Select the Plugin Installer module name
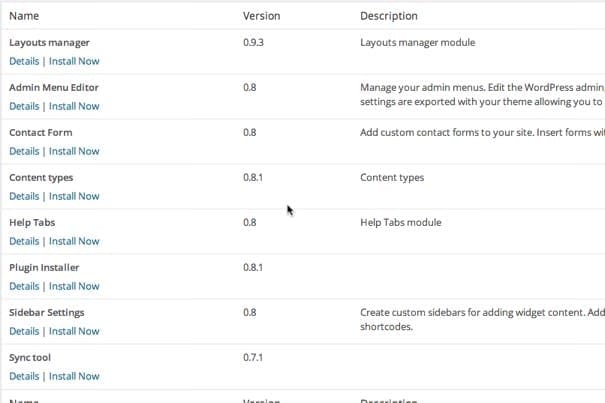Image resolution: width=605 pixels, height=403 pixels. [44, 268]
